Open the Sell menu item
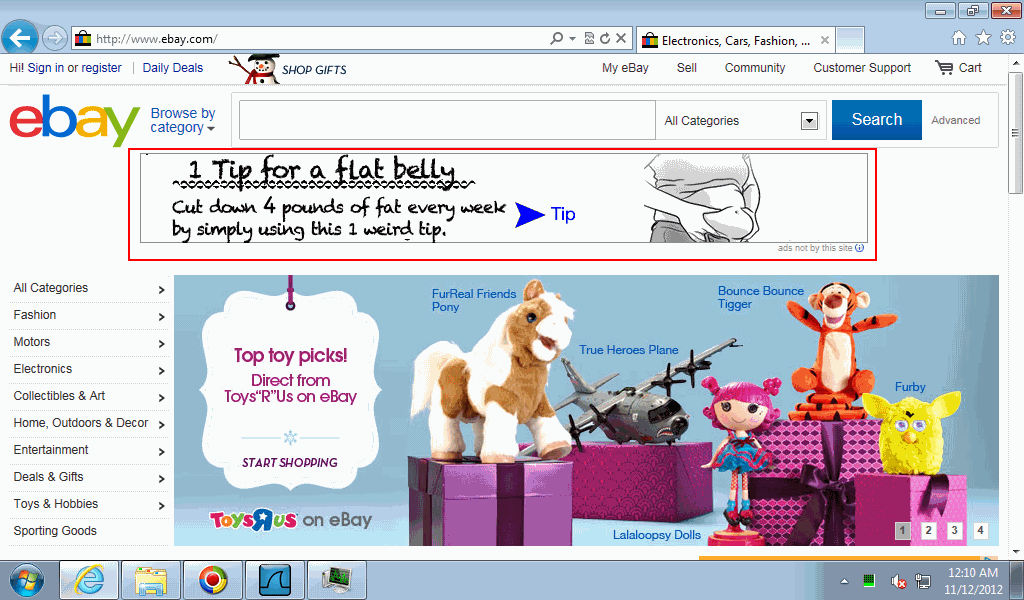This screenshot has height=600, width=1024. 686,68
